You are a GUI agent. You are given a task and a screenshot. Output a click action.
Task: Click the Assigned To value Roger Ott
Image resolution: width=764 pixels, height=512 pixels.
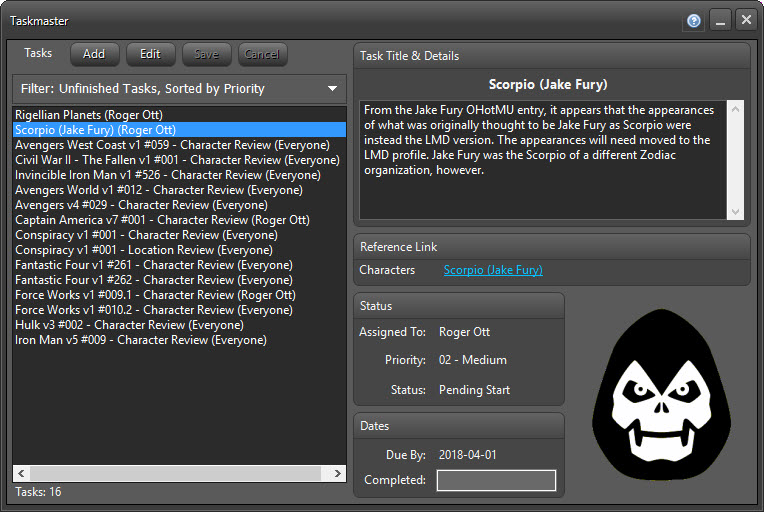point(464,332)
